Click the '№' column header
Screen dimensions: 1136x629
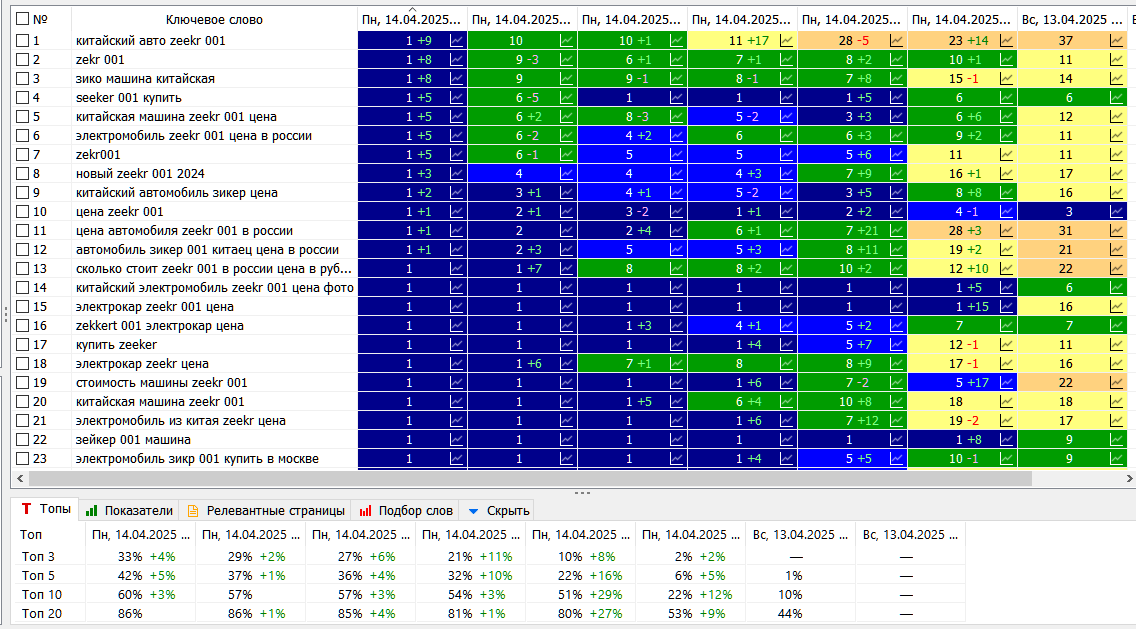41,20
